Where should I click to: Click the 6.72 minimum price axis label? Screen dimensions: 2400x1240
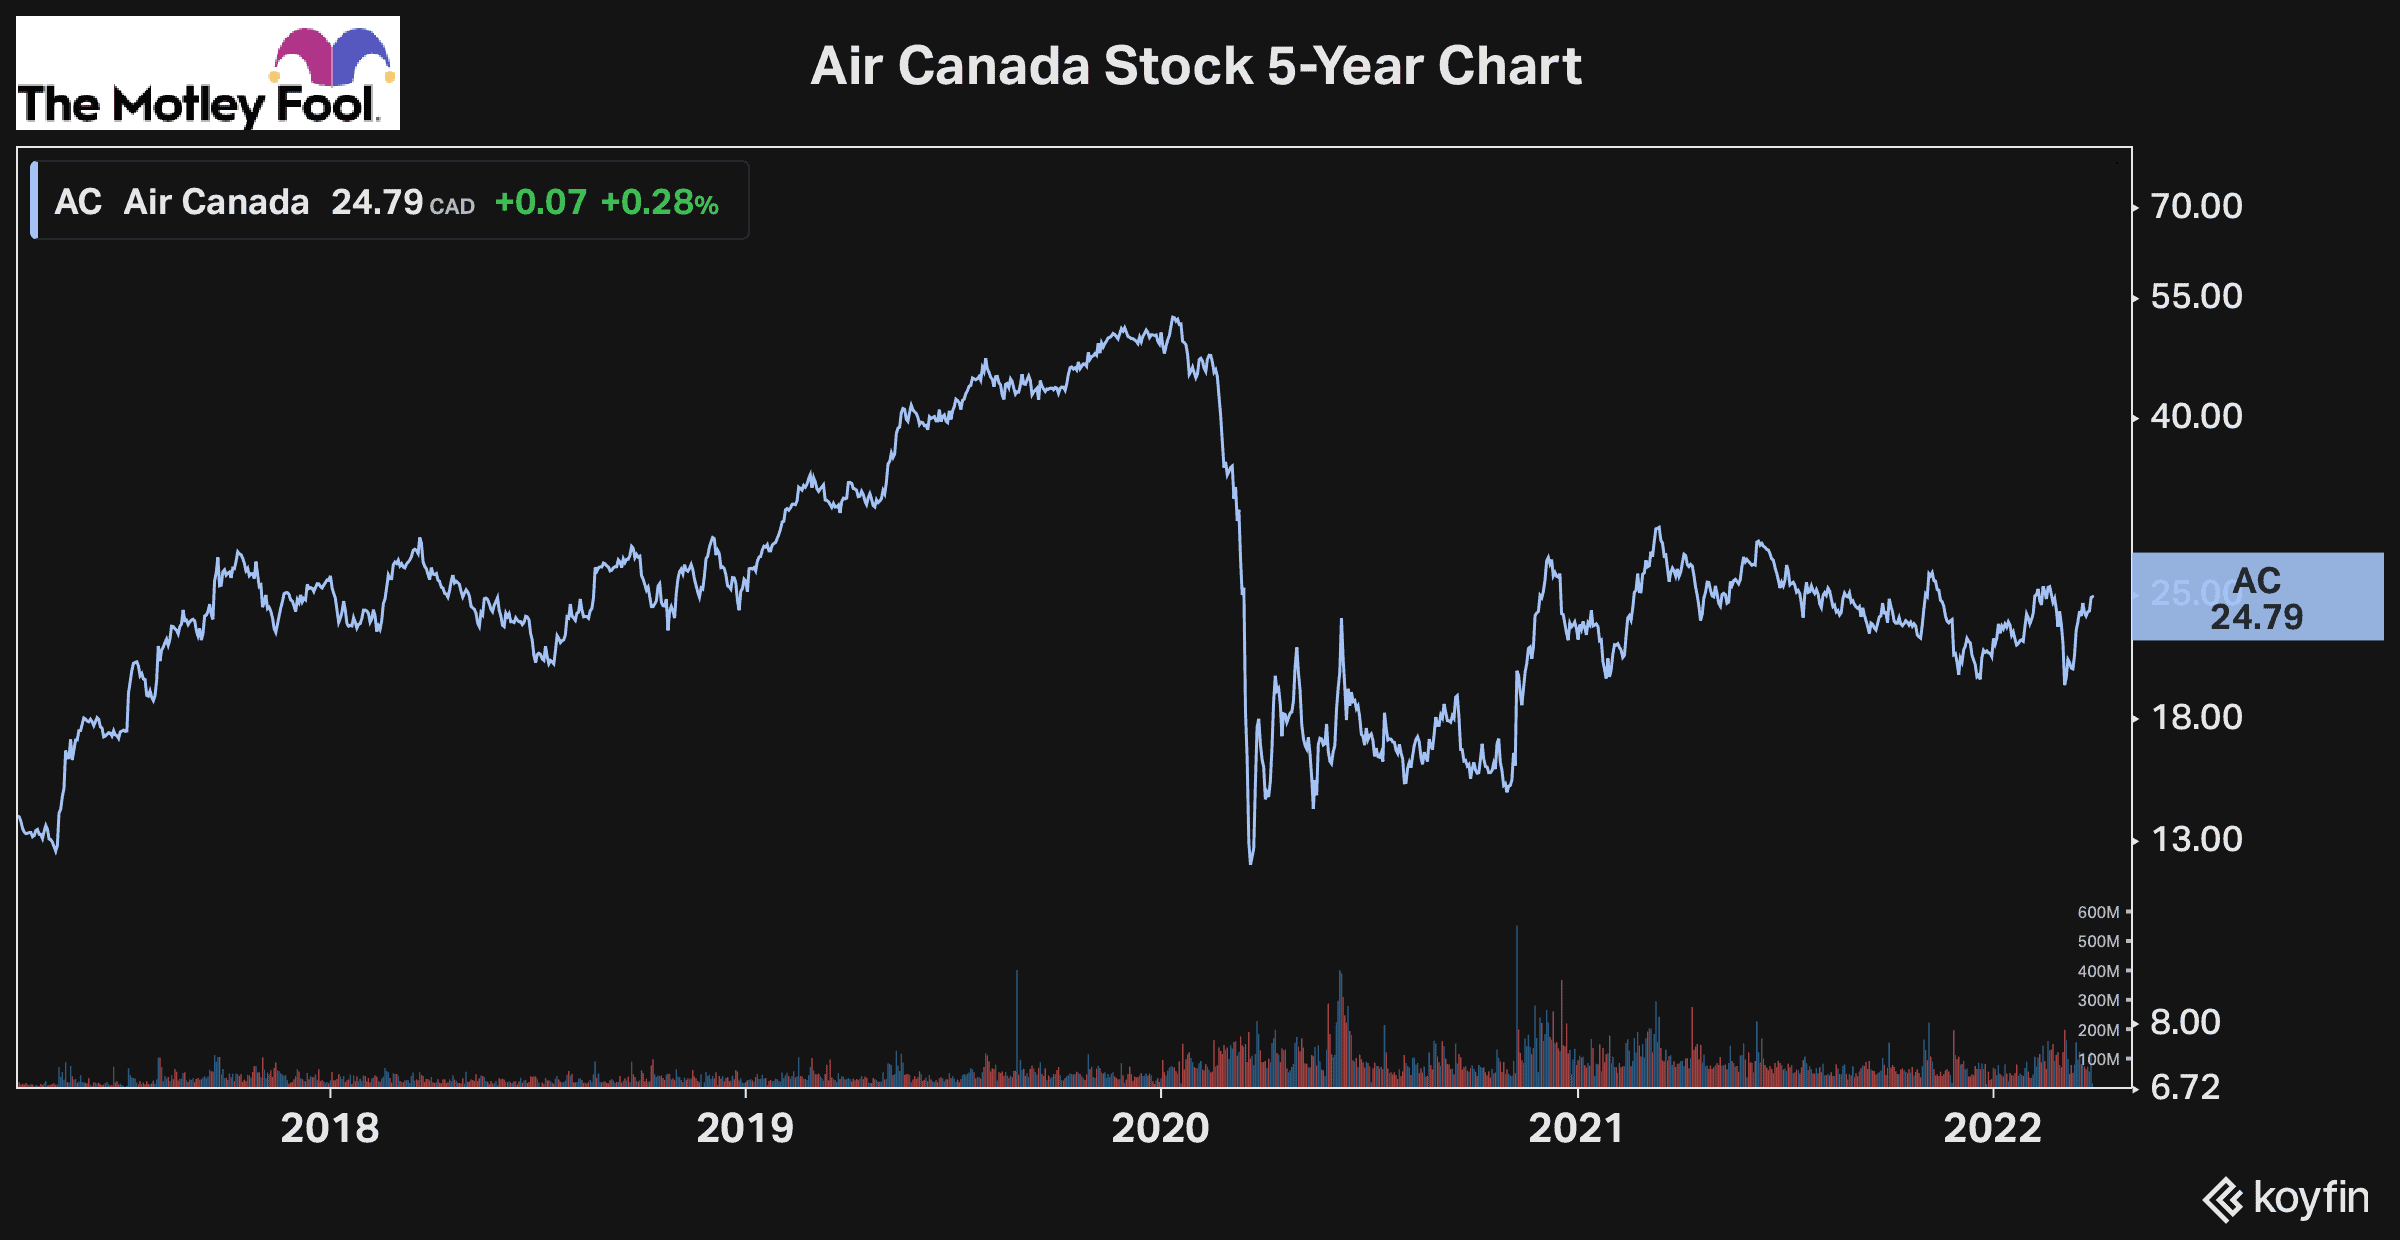[2185, 1087]
